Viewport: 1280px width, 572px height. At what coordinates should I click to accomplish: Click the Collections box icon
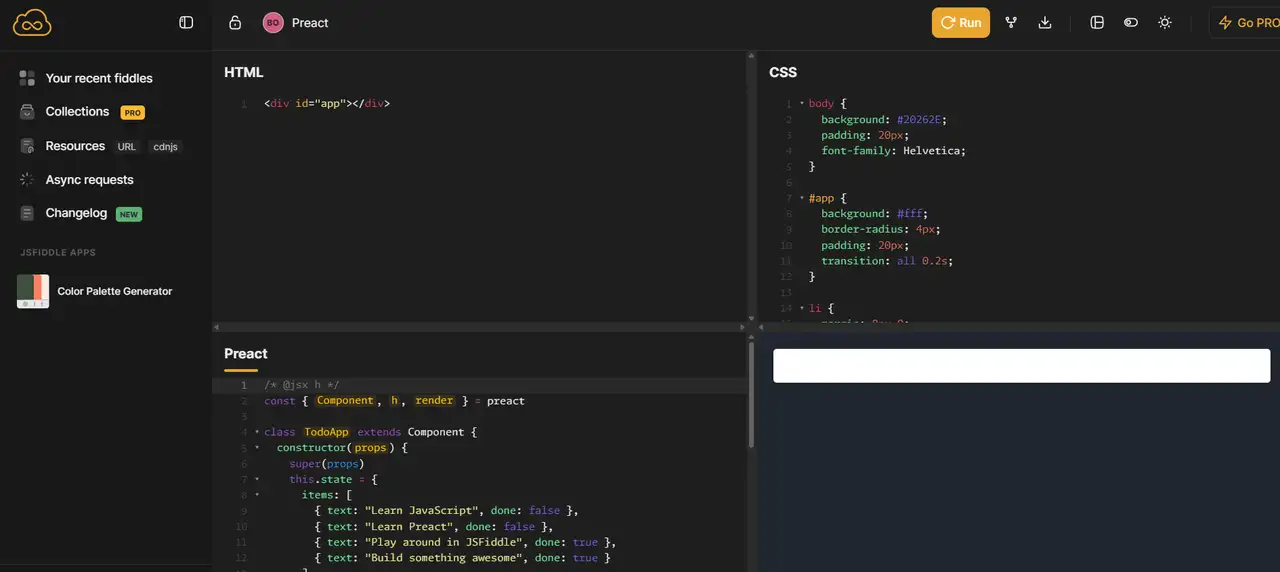[27, 112]
